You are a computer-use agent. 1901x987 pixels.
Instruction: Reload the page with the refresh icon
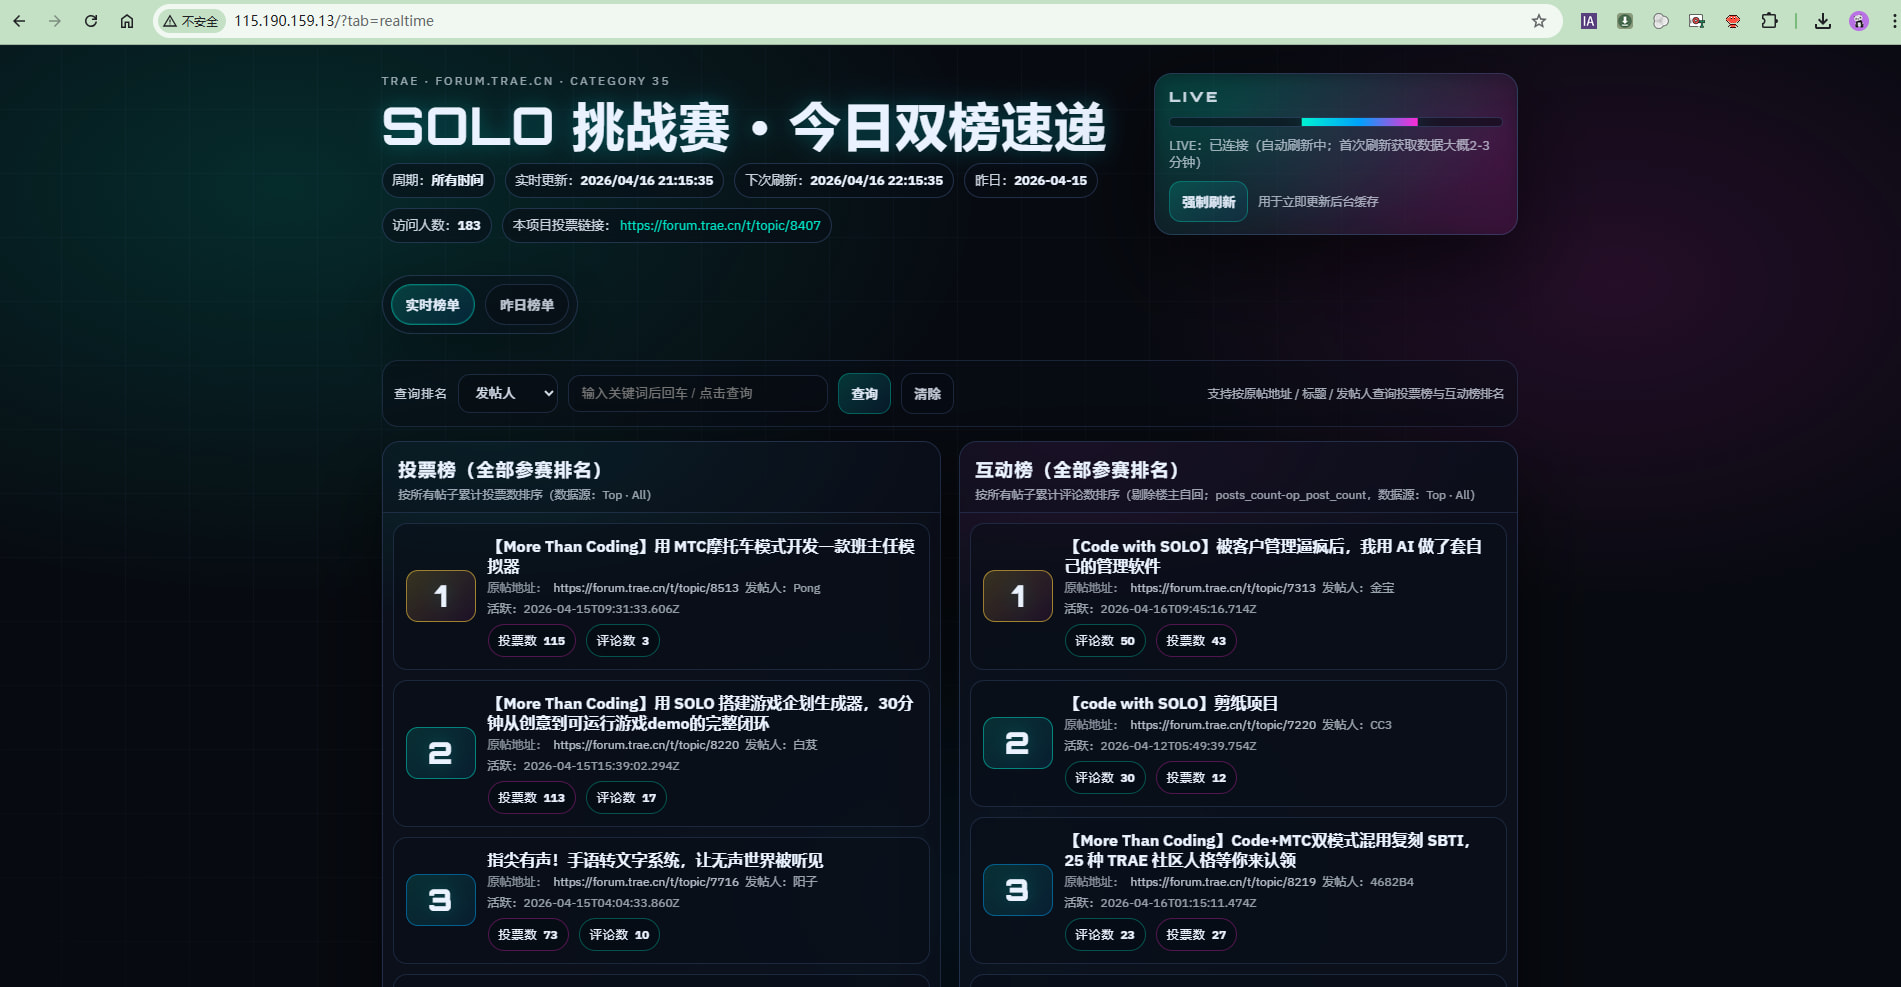(x=91, y=21)
